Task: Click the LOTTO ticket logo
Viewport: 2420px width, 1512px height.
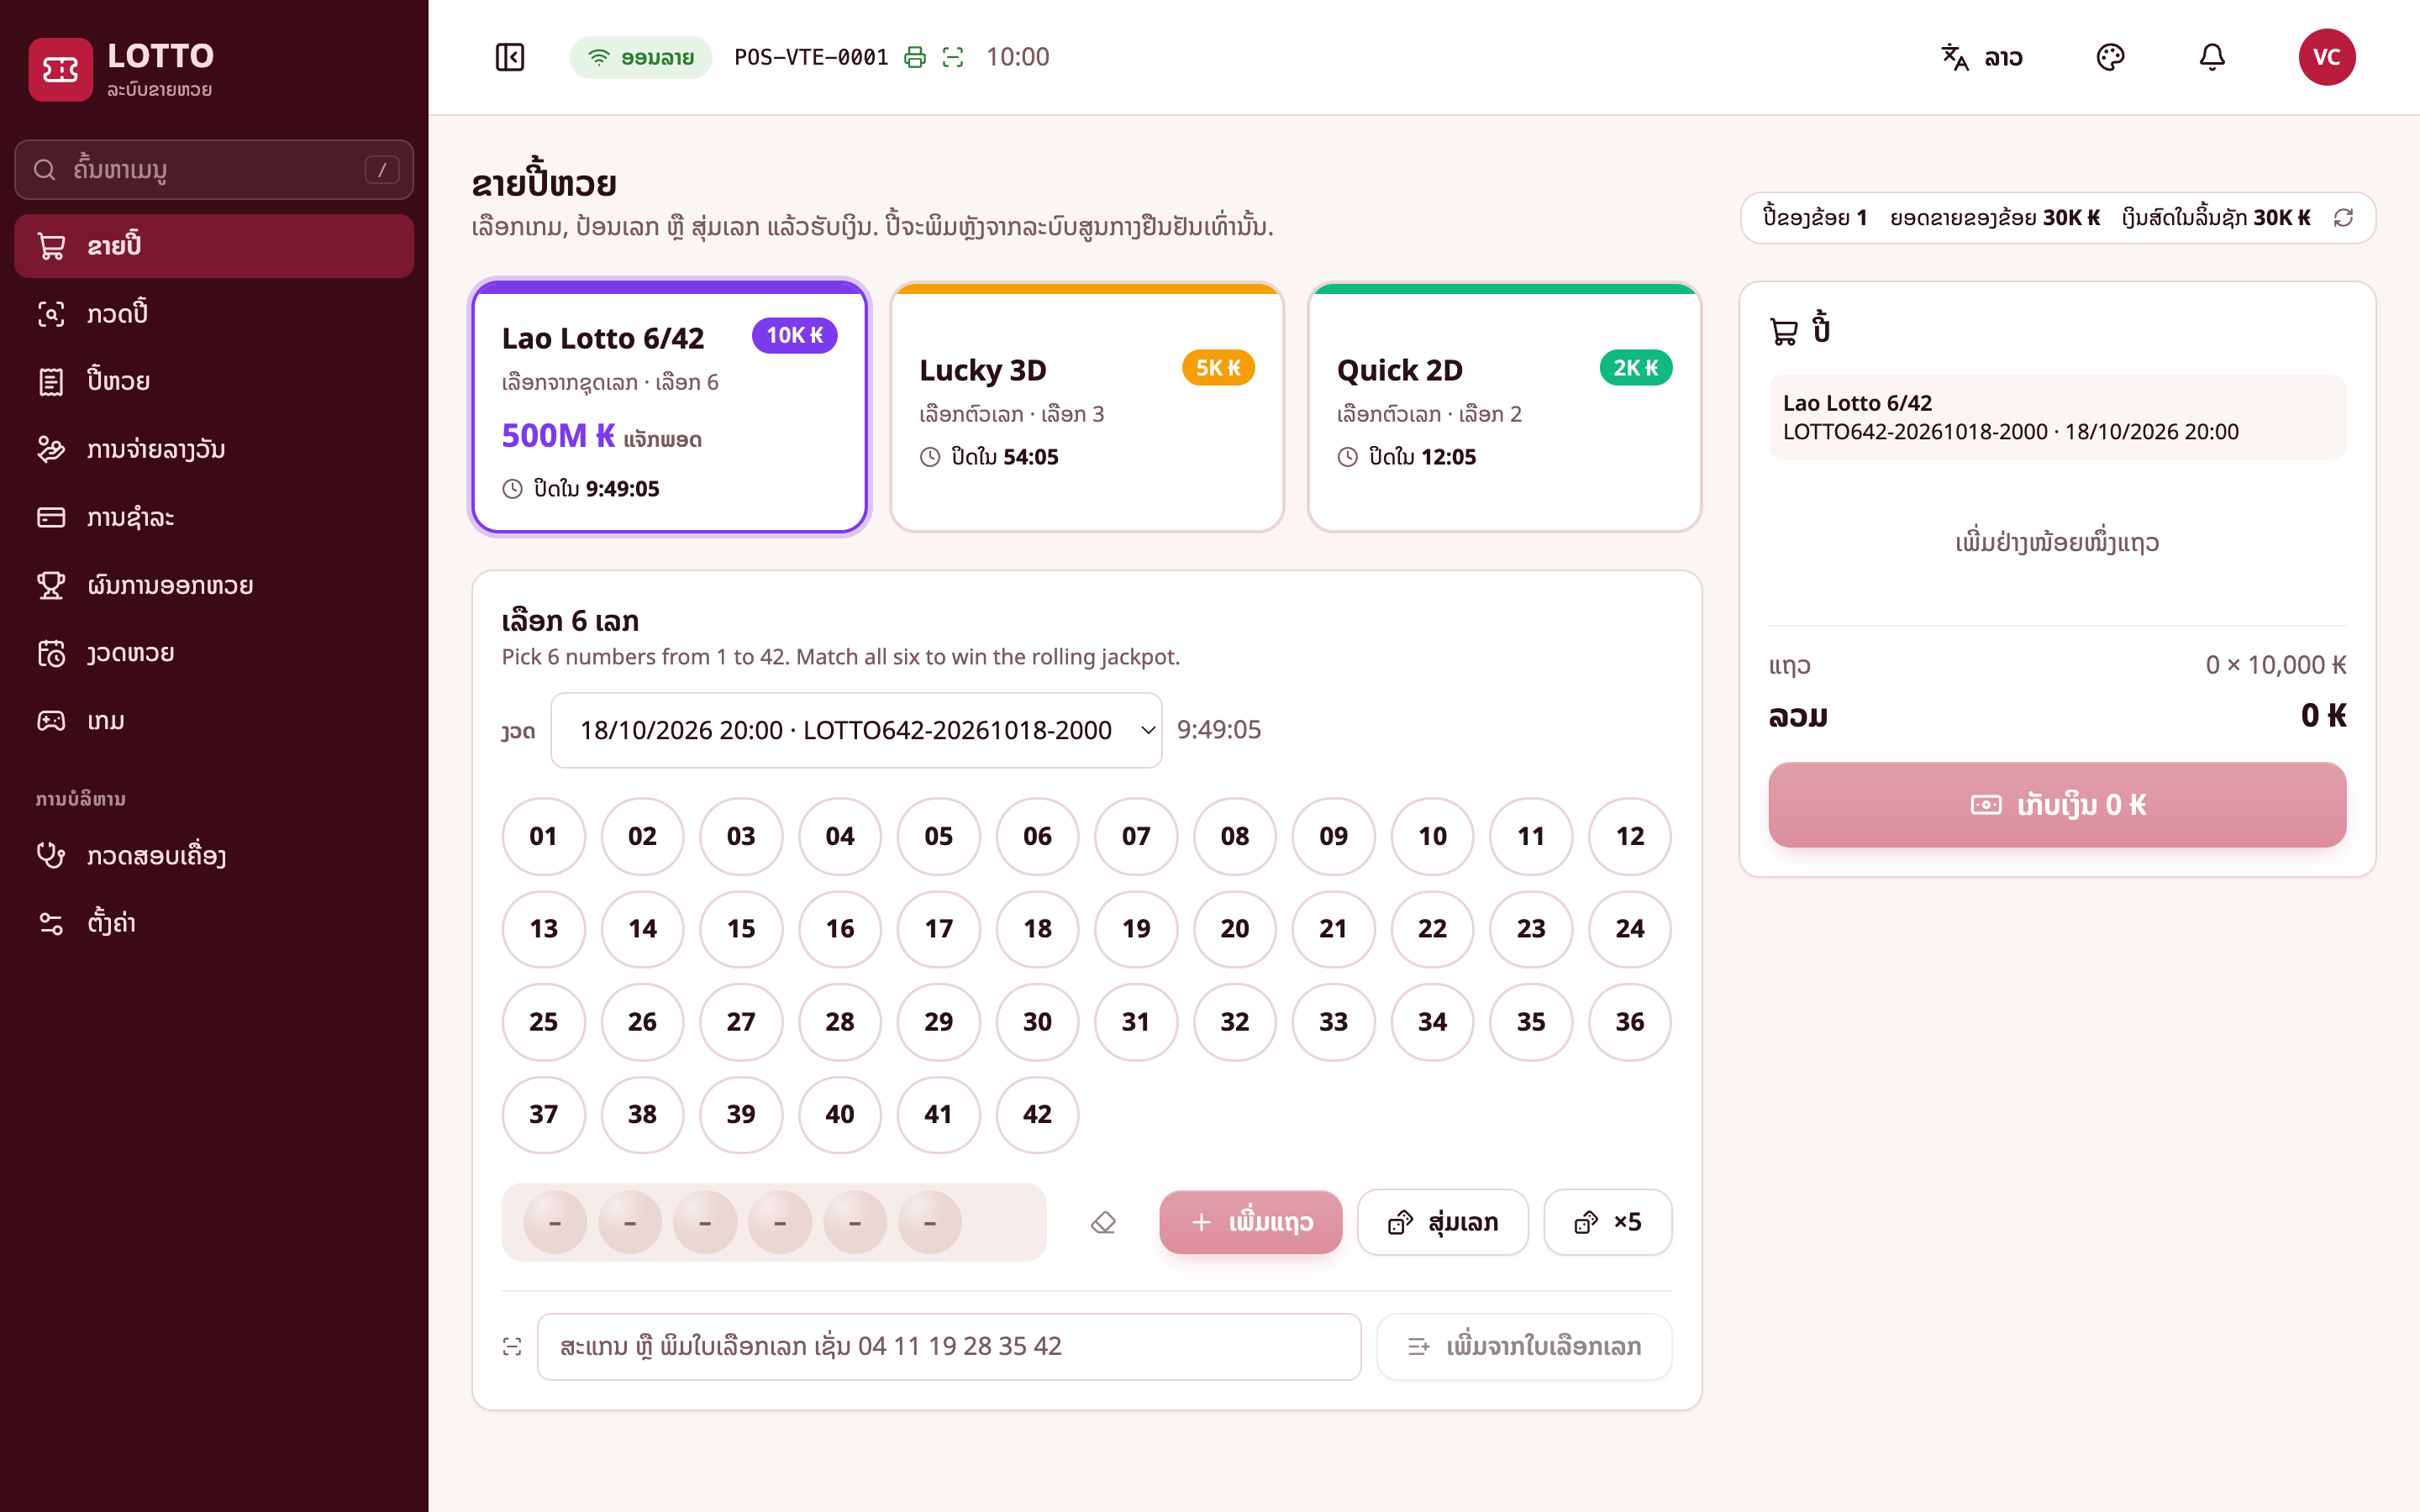Action: [x=60, y=69]
